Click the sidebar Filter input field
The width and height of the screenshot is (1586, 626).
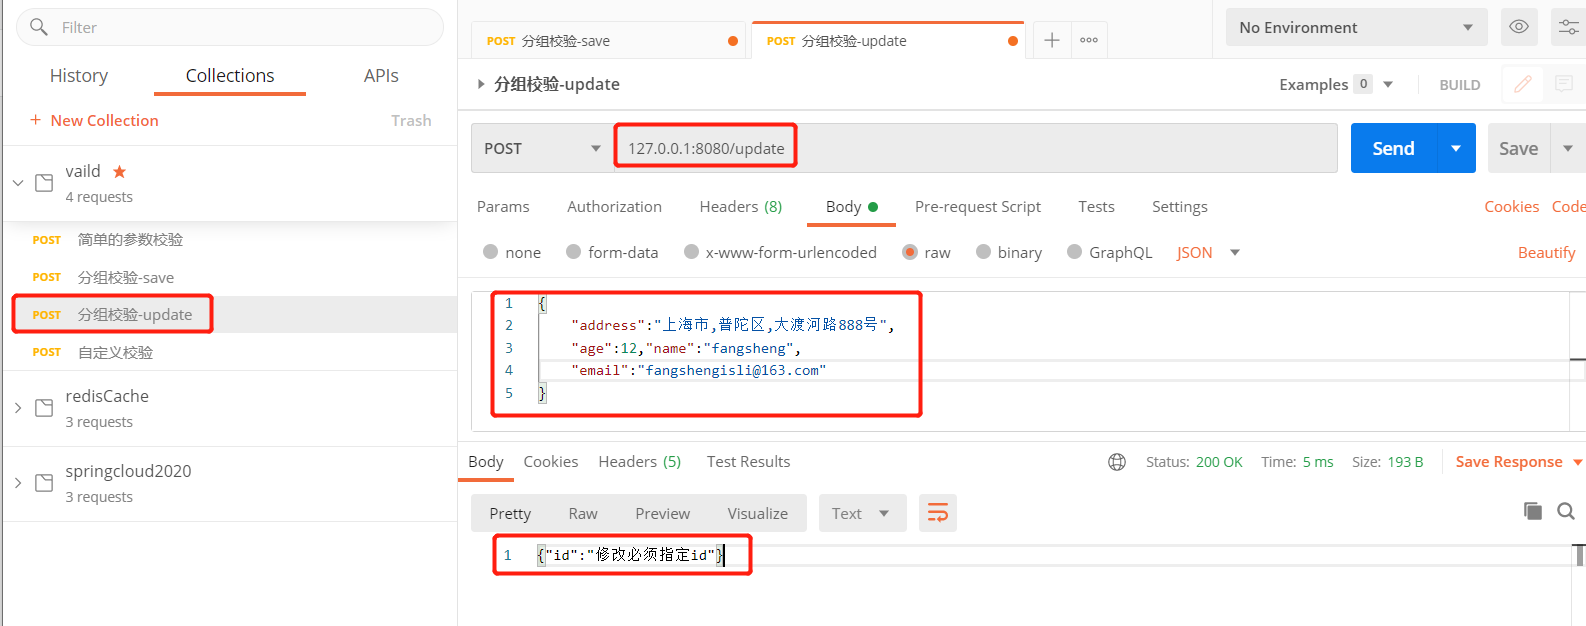tap(230, 27)
